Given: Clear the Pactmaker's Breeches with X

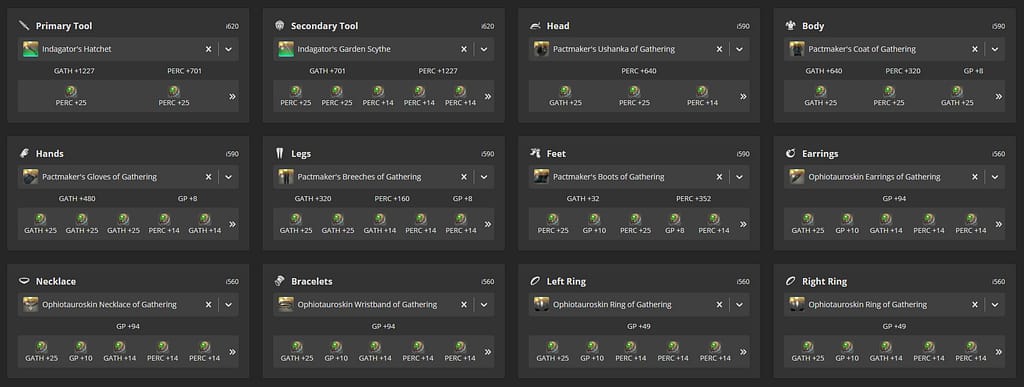Looking at the screenshot, I should (x=464, y=177).
